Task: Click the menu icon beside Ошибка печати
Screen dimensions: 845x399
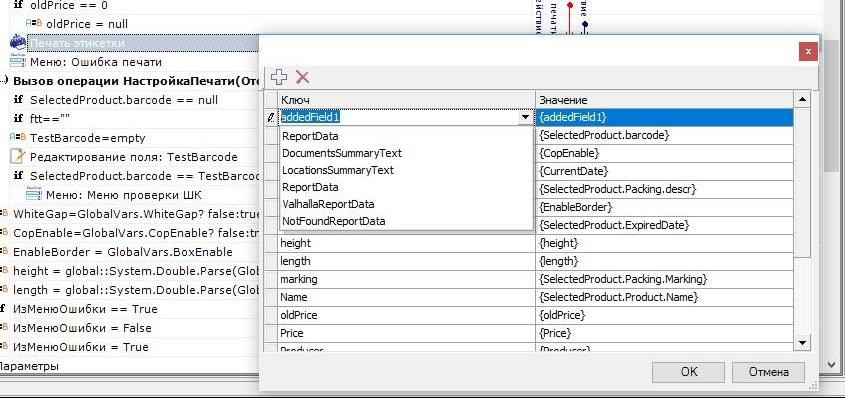Action: point(18,62)
